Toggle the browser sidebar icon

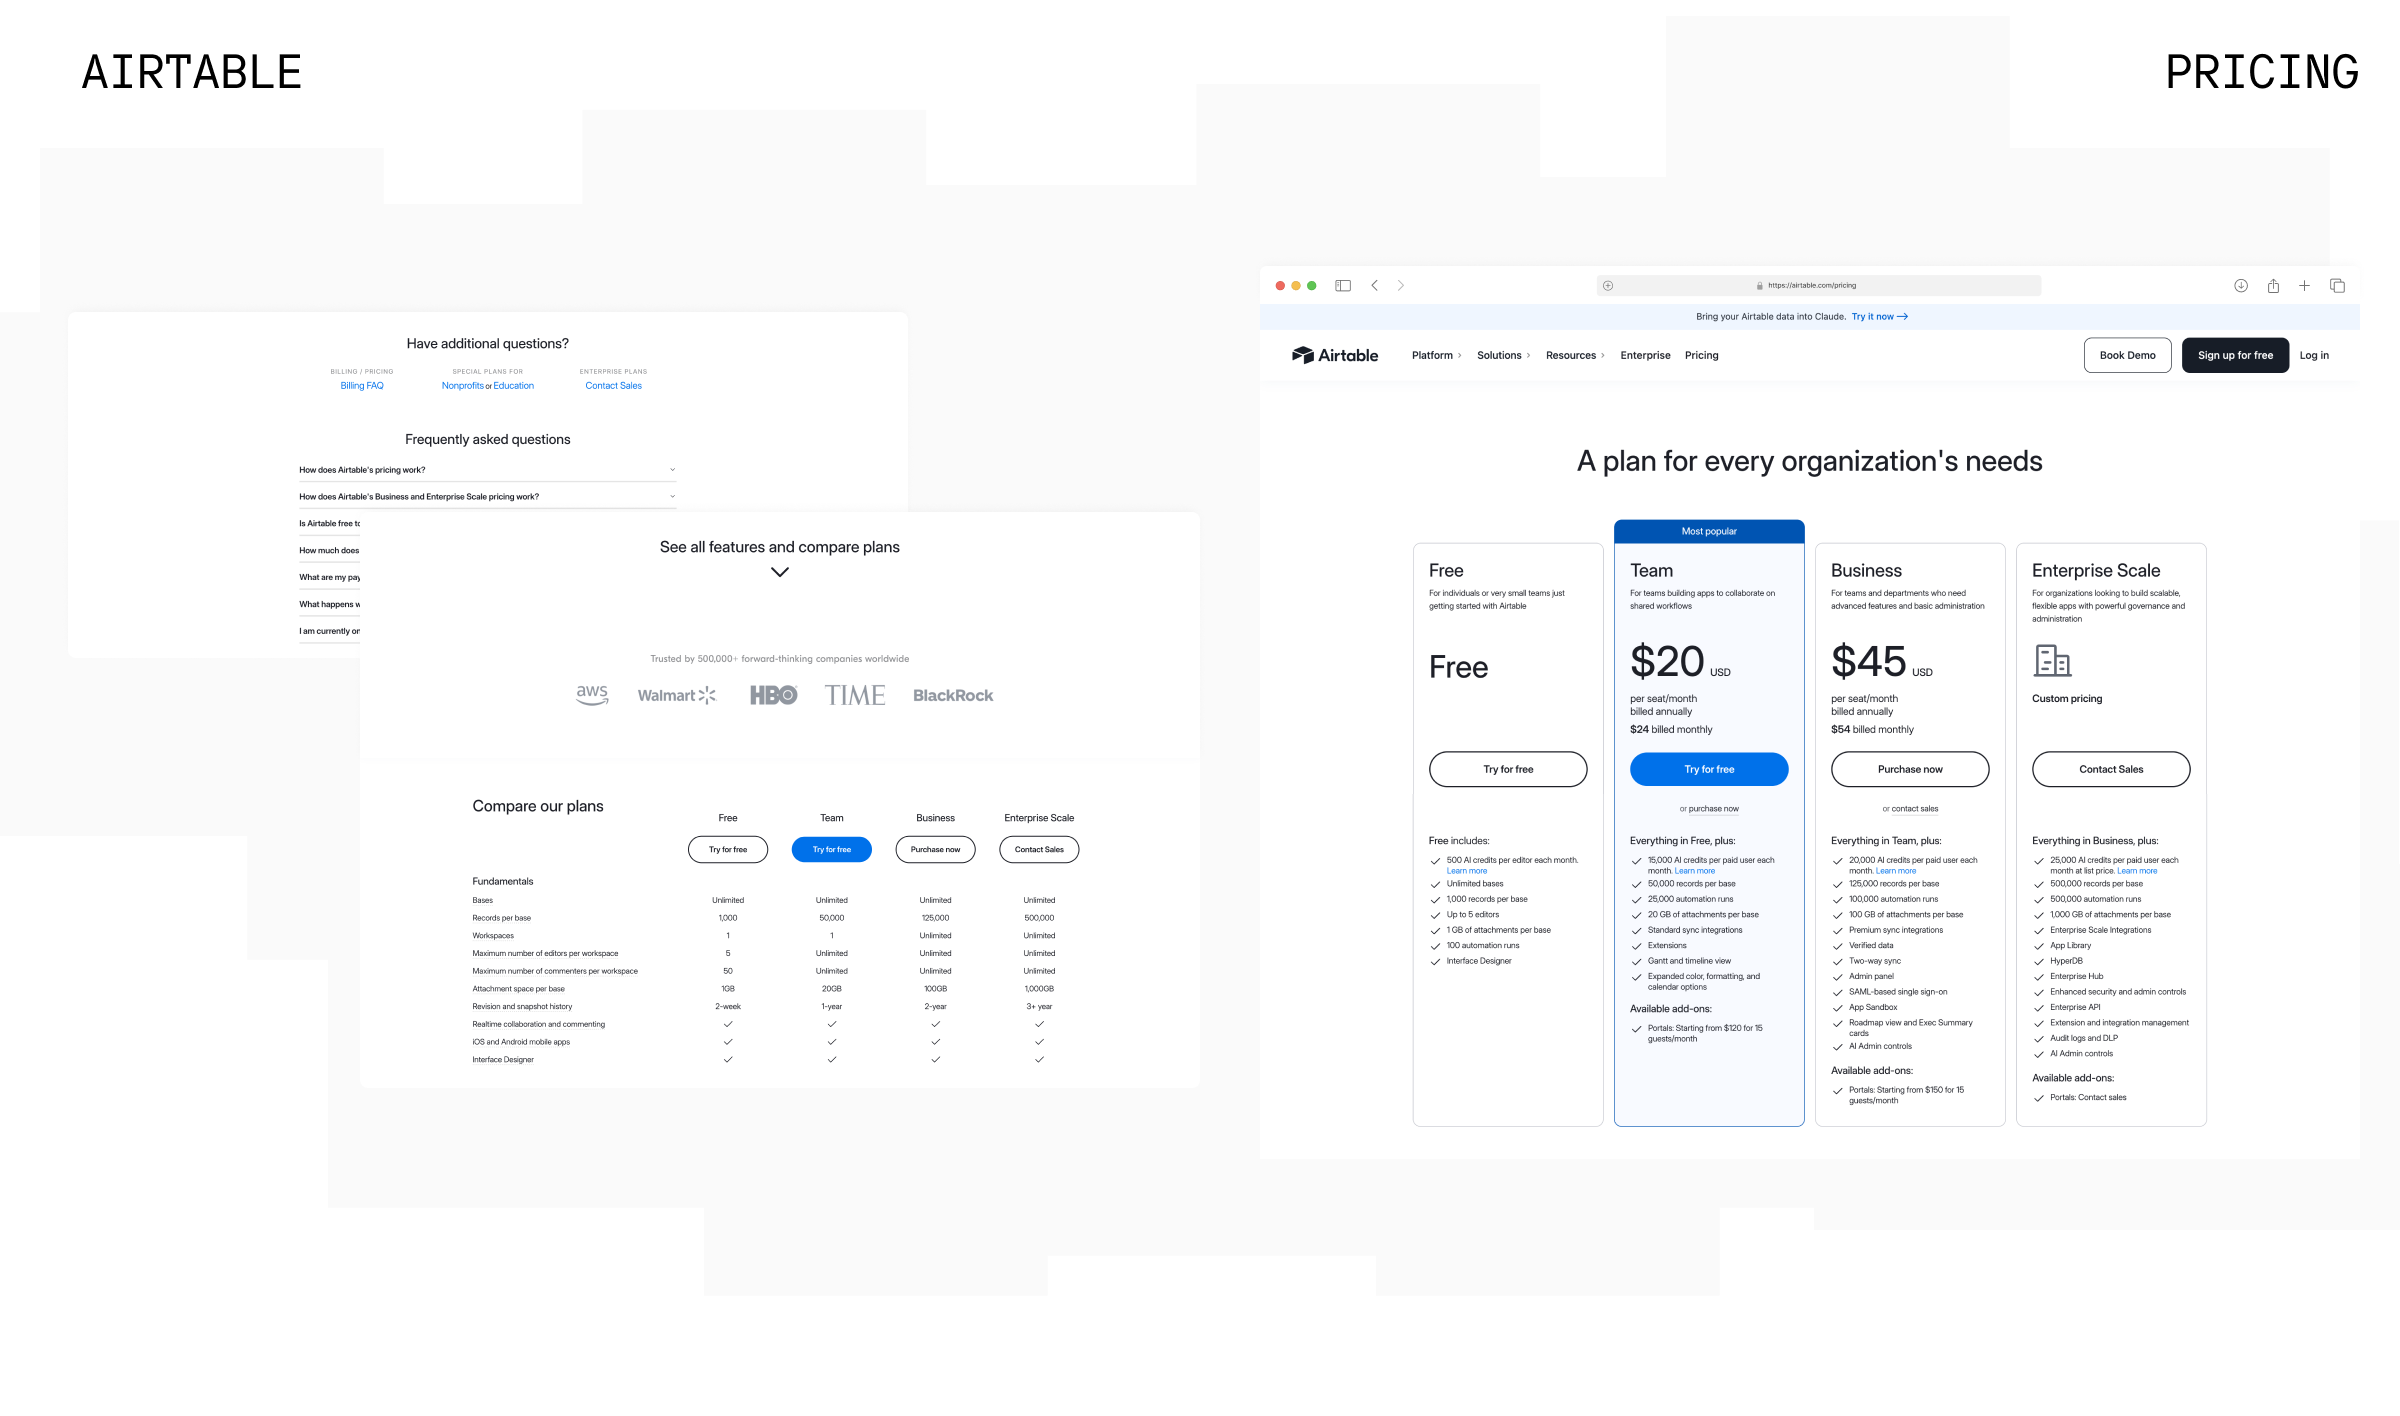pyautogui.click(x=1343, y=286)
